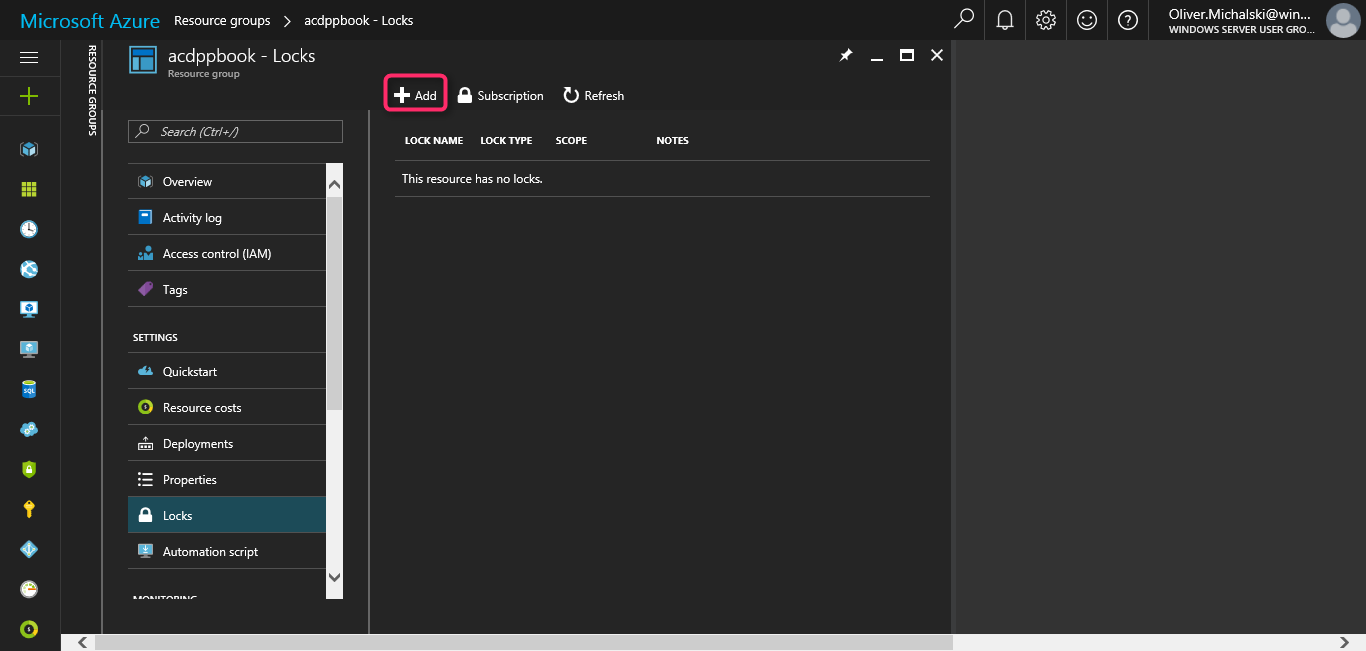Click the green plus New resource icon

click(29, 96)
